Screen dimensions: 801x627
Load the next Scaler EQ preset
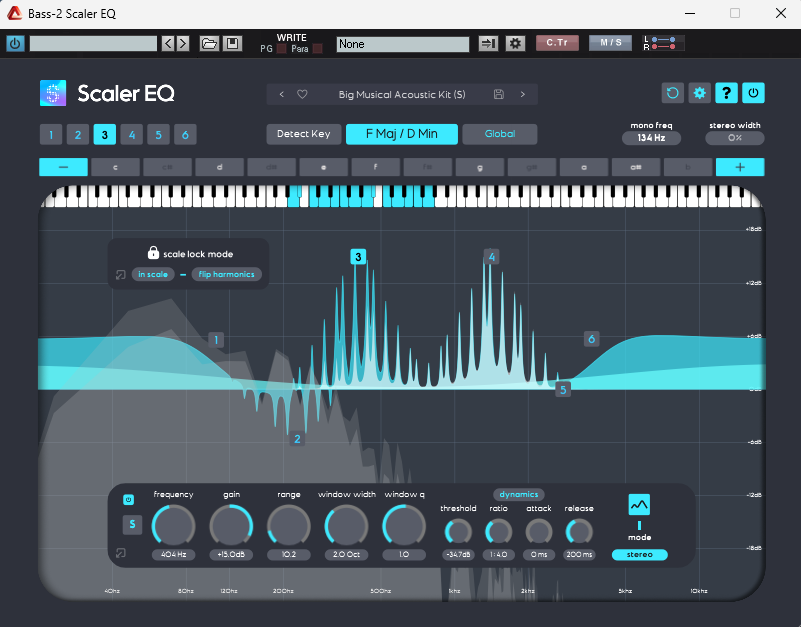pos(523,94)
